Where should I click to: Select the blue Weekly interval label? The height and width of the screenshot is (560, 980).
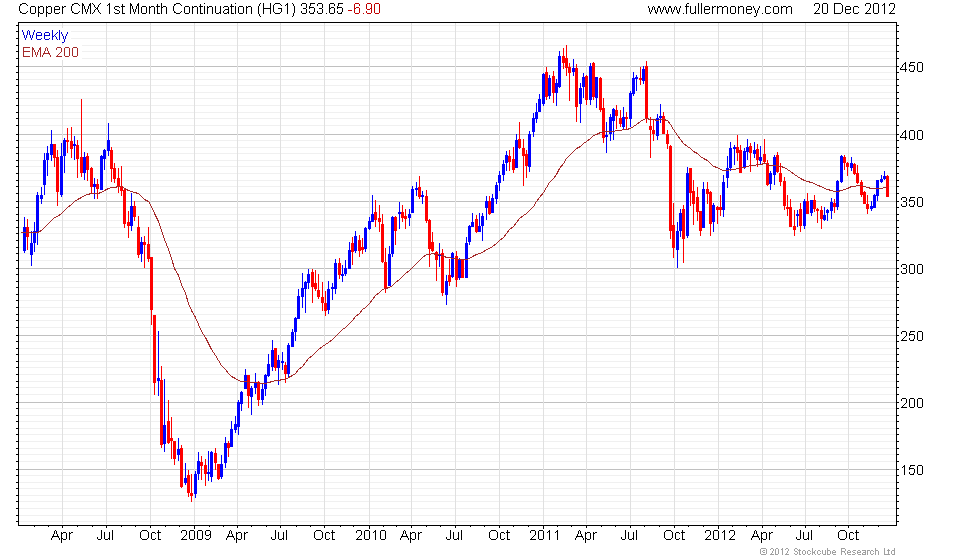45,36
